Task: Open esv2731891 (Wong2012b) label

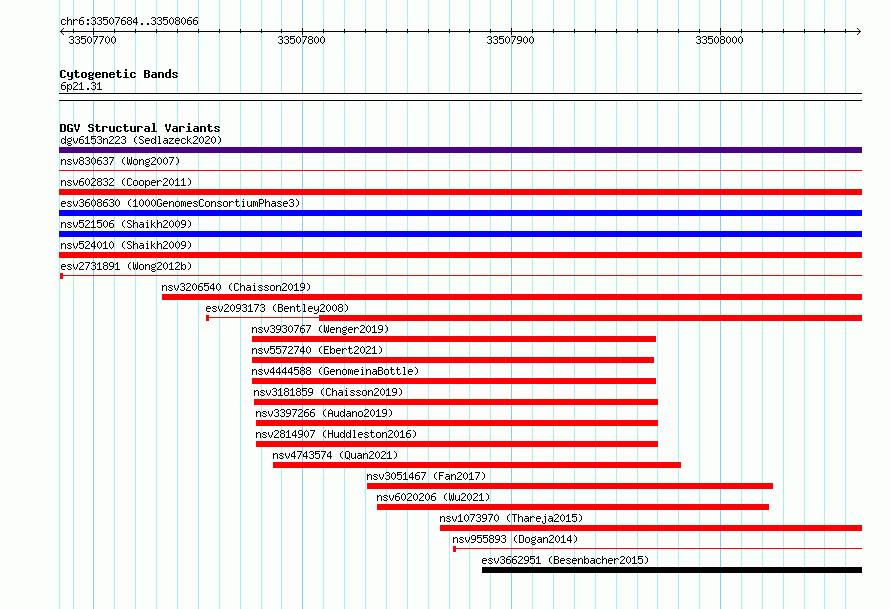Action: point(126,266)
